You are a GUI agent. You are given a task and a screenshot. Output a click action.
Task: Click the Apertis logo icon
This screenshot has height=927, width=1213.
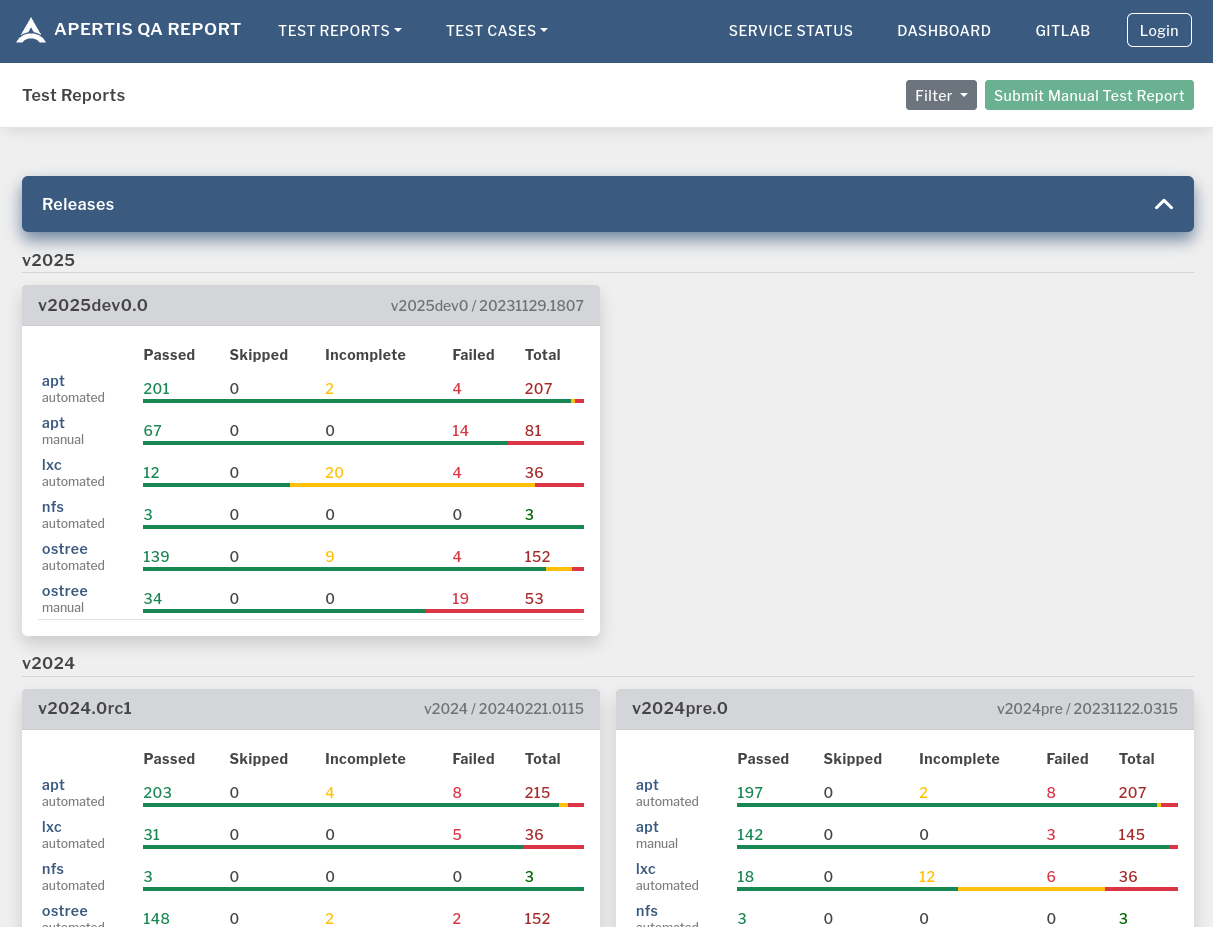click(x=31, y=30)
